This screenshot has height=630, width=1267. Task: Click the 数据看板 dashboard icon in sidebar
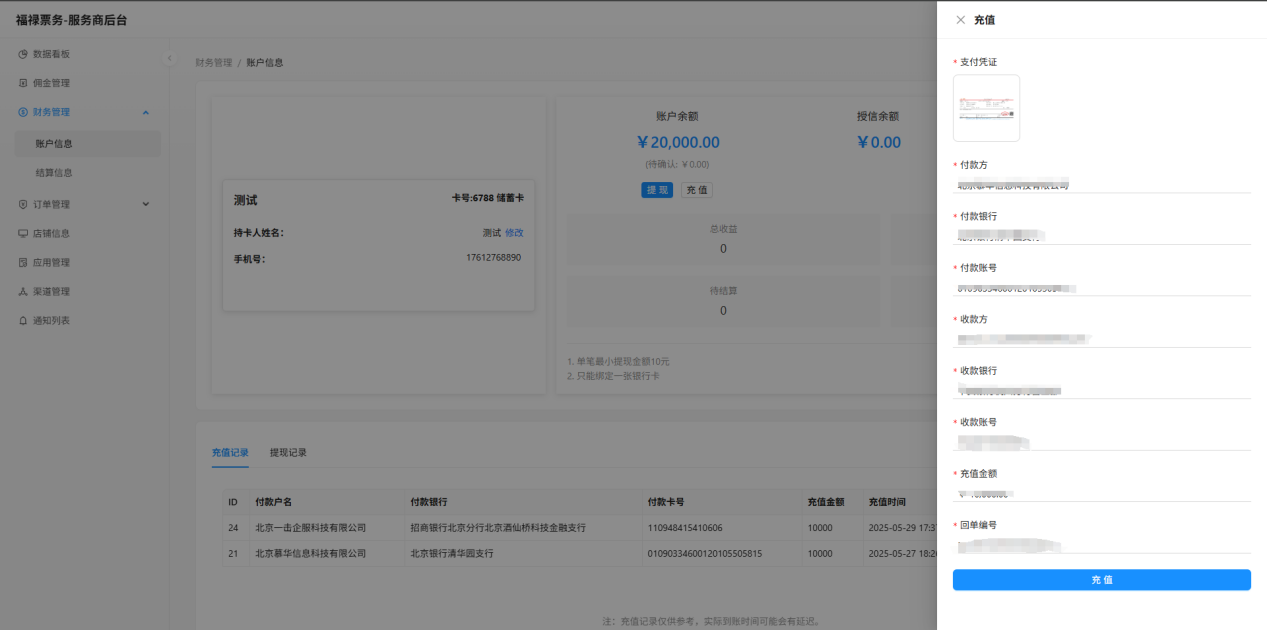coord(23,54)
